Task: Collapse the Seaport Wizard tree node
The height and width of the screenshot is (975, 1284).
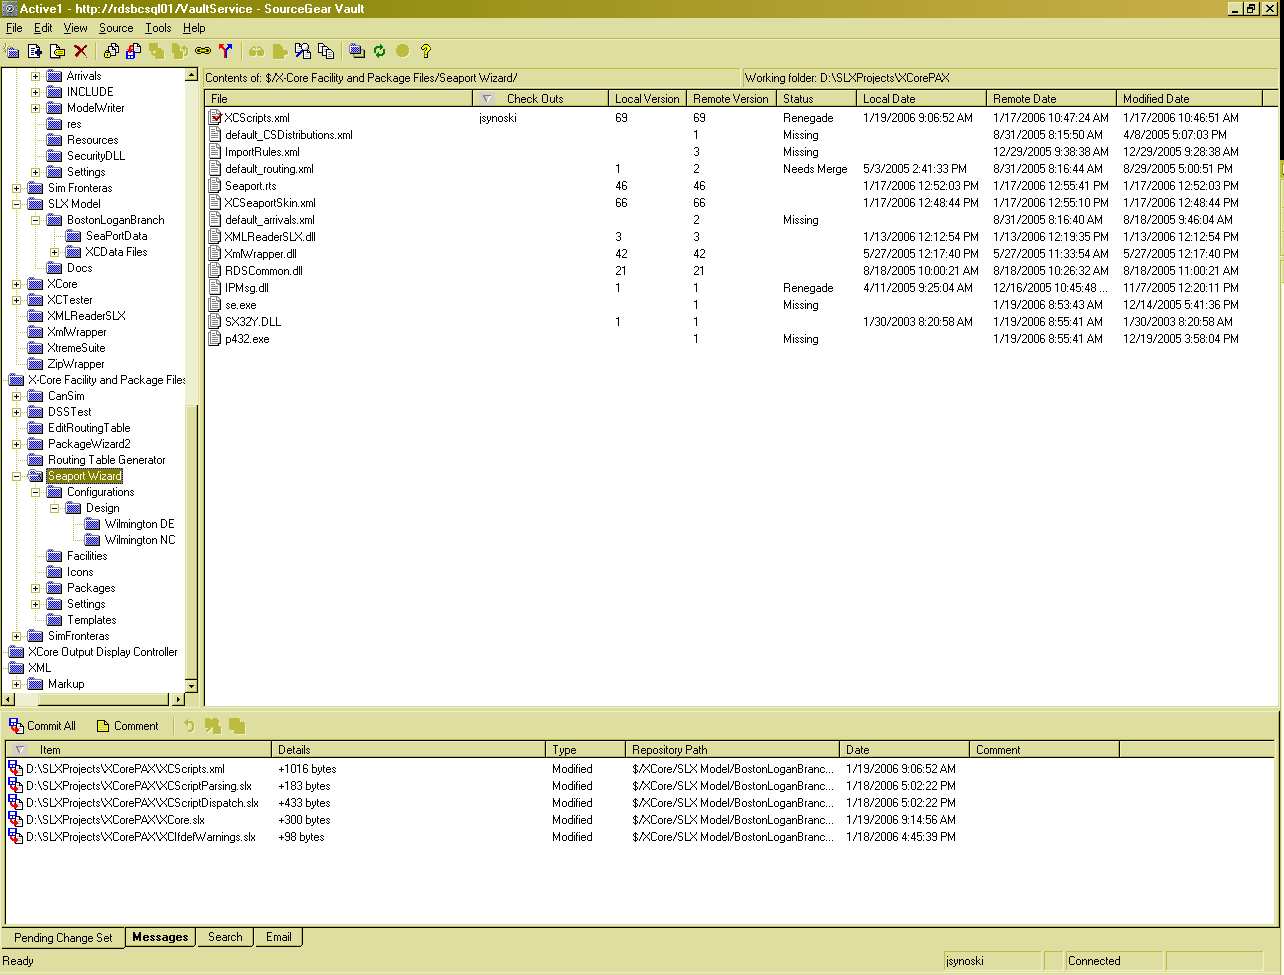Action: [16, 476]
